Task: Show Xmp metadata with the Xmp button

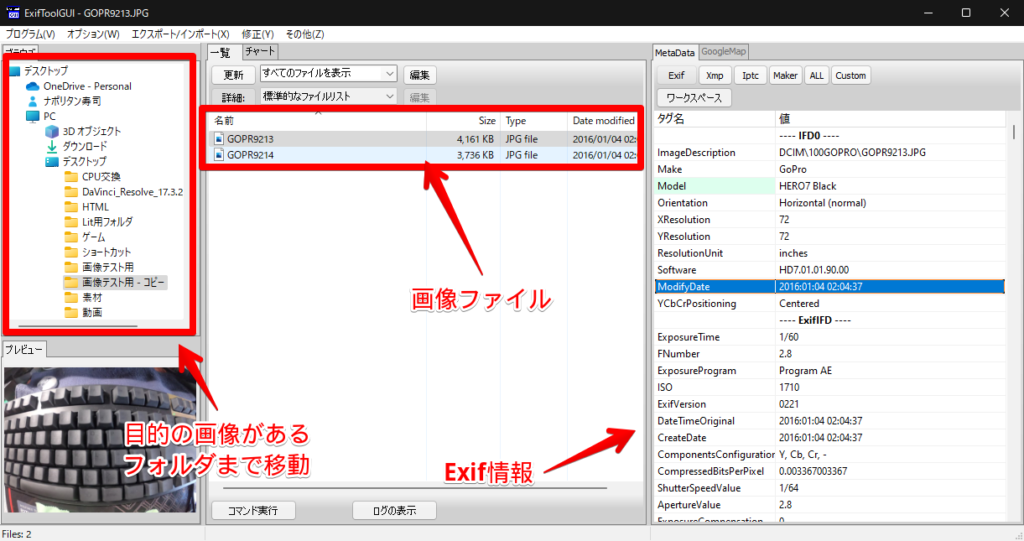Action: coord(714,75)
